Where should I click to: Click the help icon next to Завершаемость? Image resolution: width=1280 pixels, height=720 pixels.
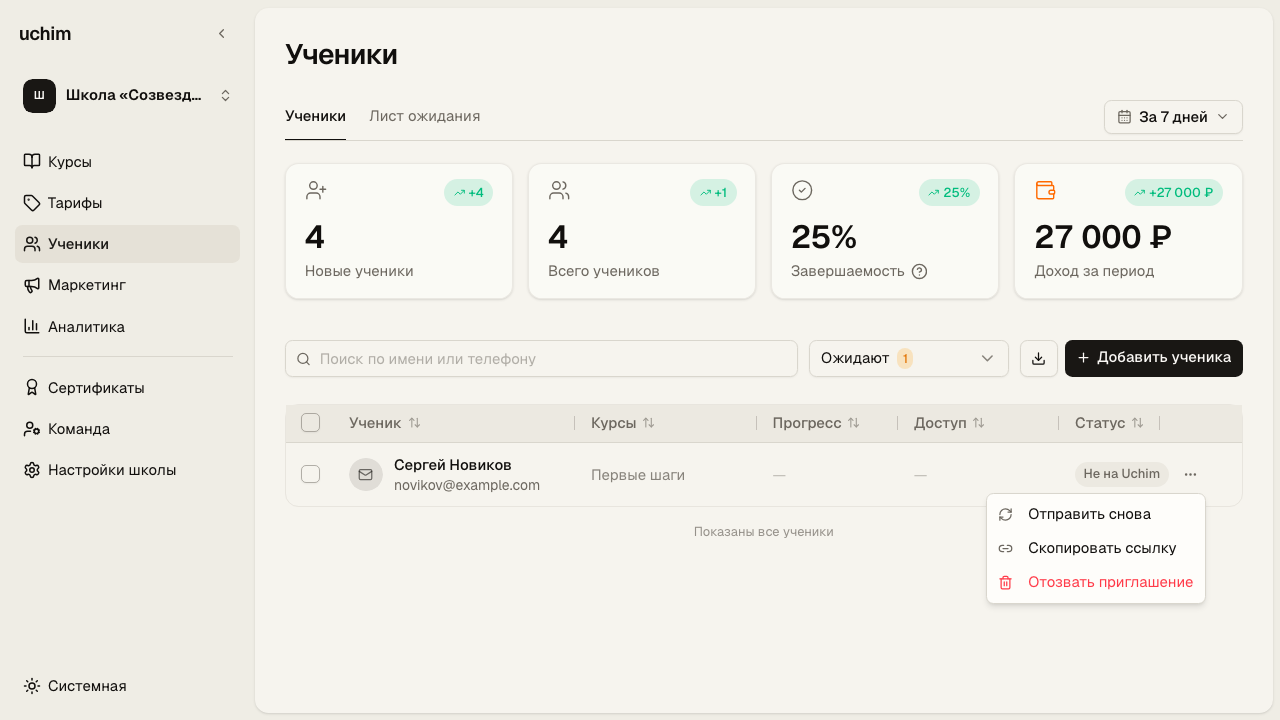pyautogui.click(x=920, y=271)
